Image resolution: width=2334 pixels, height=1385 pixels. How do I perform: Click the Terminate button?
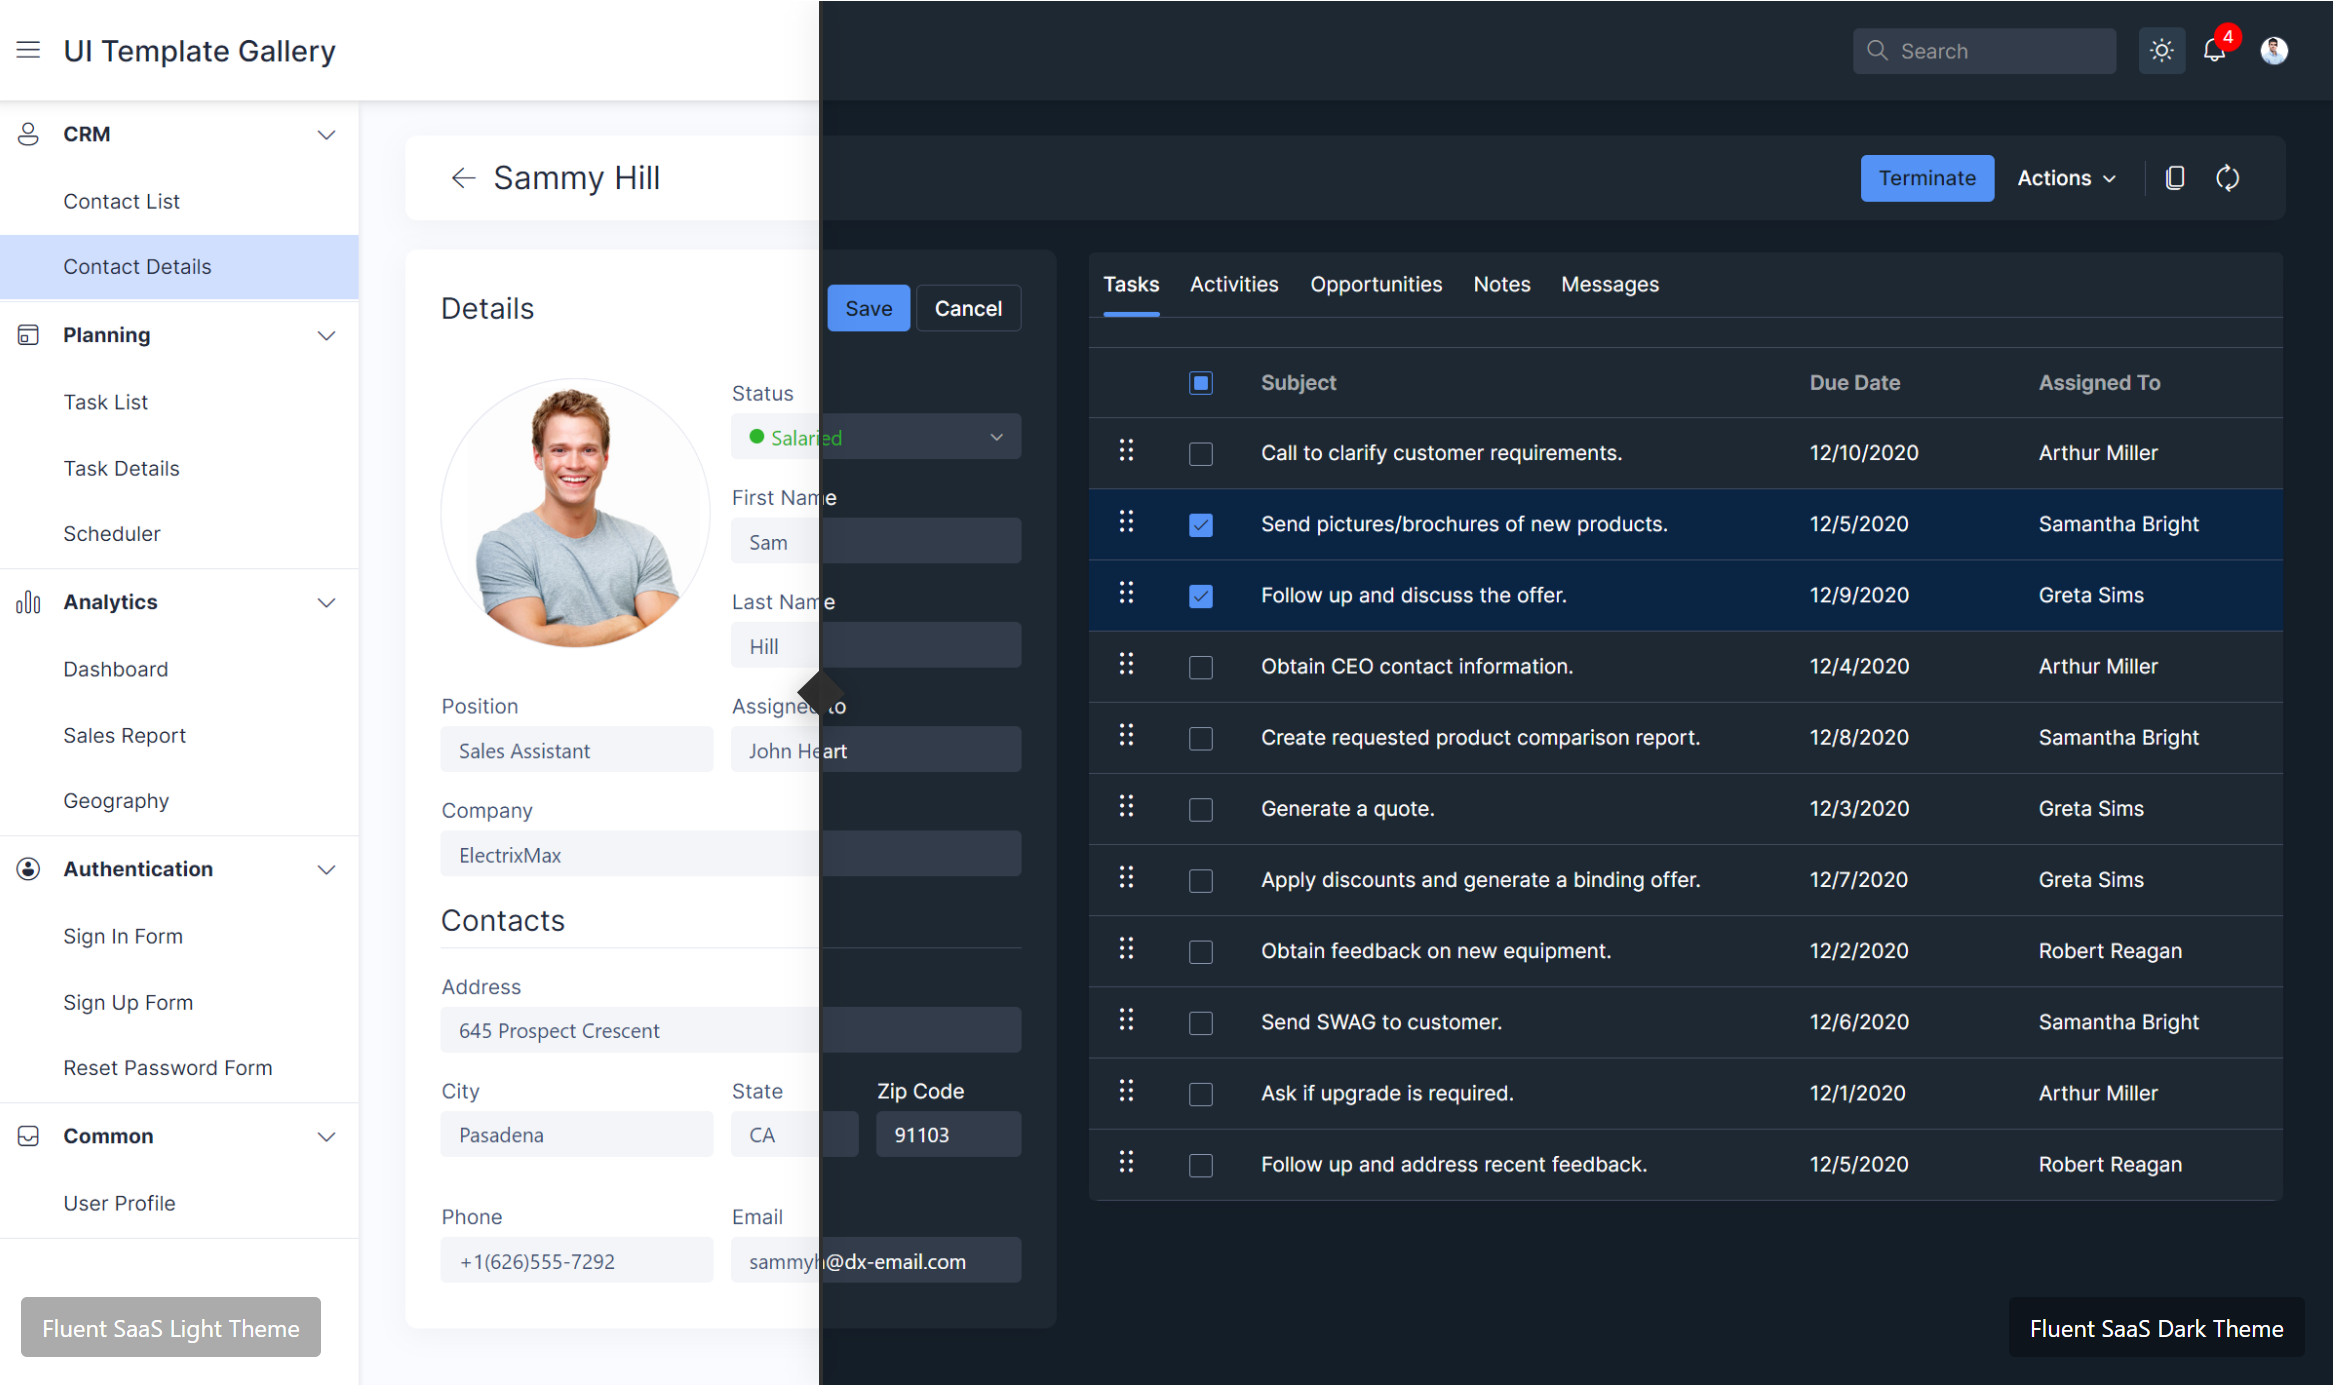(x=1926, y=178)
